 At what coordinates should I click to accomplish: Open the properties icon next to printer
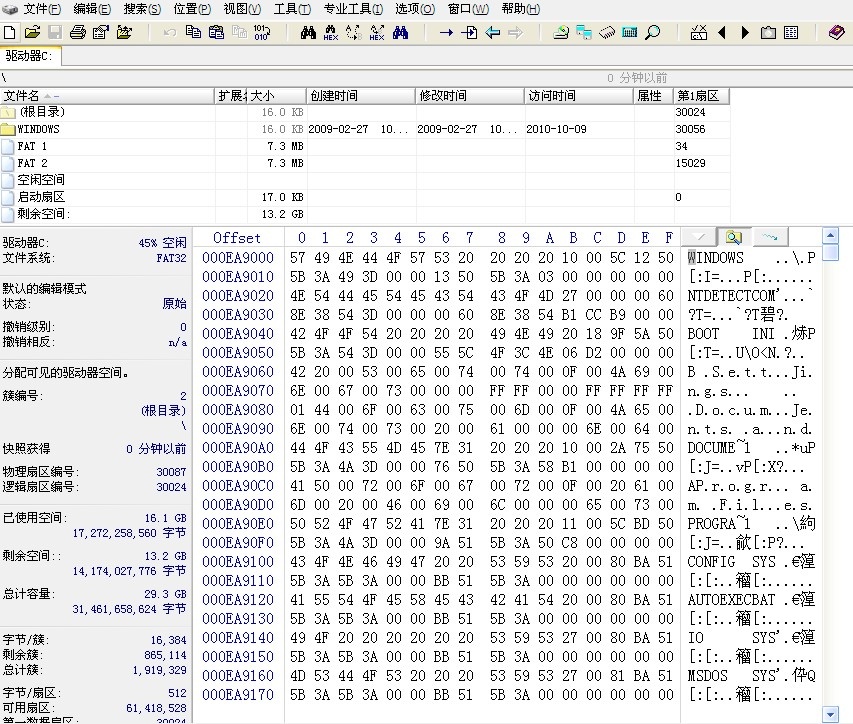pyautogui.click(x=101, y=33)
